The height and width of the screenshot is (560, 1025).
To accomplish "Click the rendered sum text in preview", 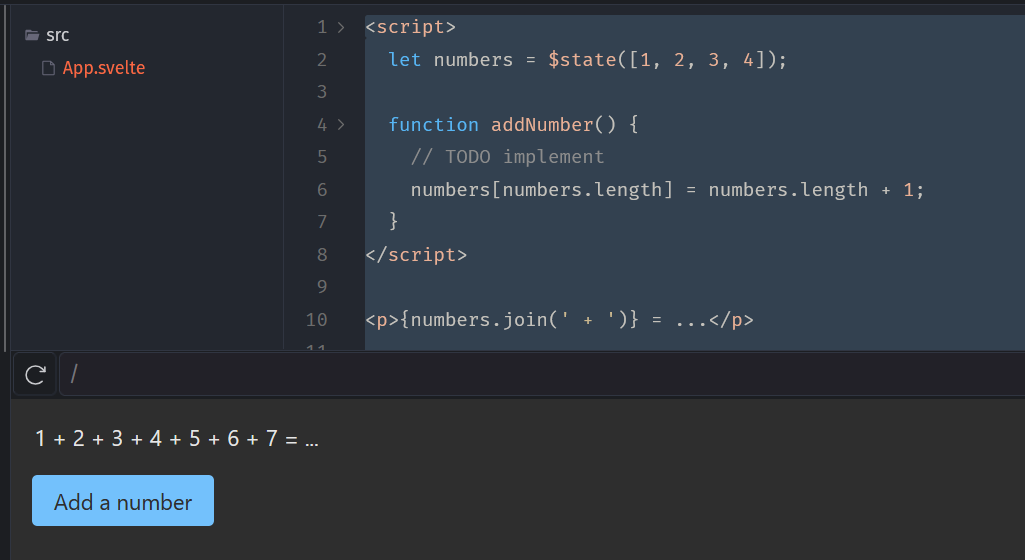I will (176, 439).
